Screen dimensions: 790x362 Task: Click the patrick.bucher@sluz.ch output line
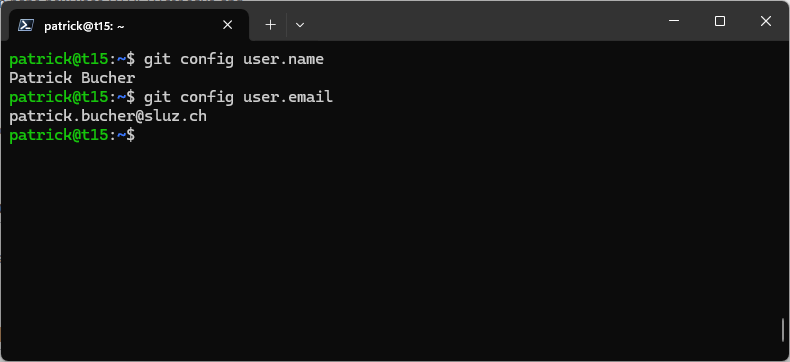click(x=108, y=116)
